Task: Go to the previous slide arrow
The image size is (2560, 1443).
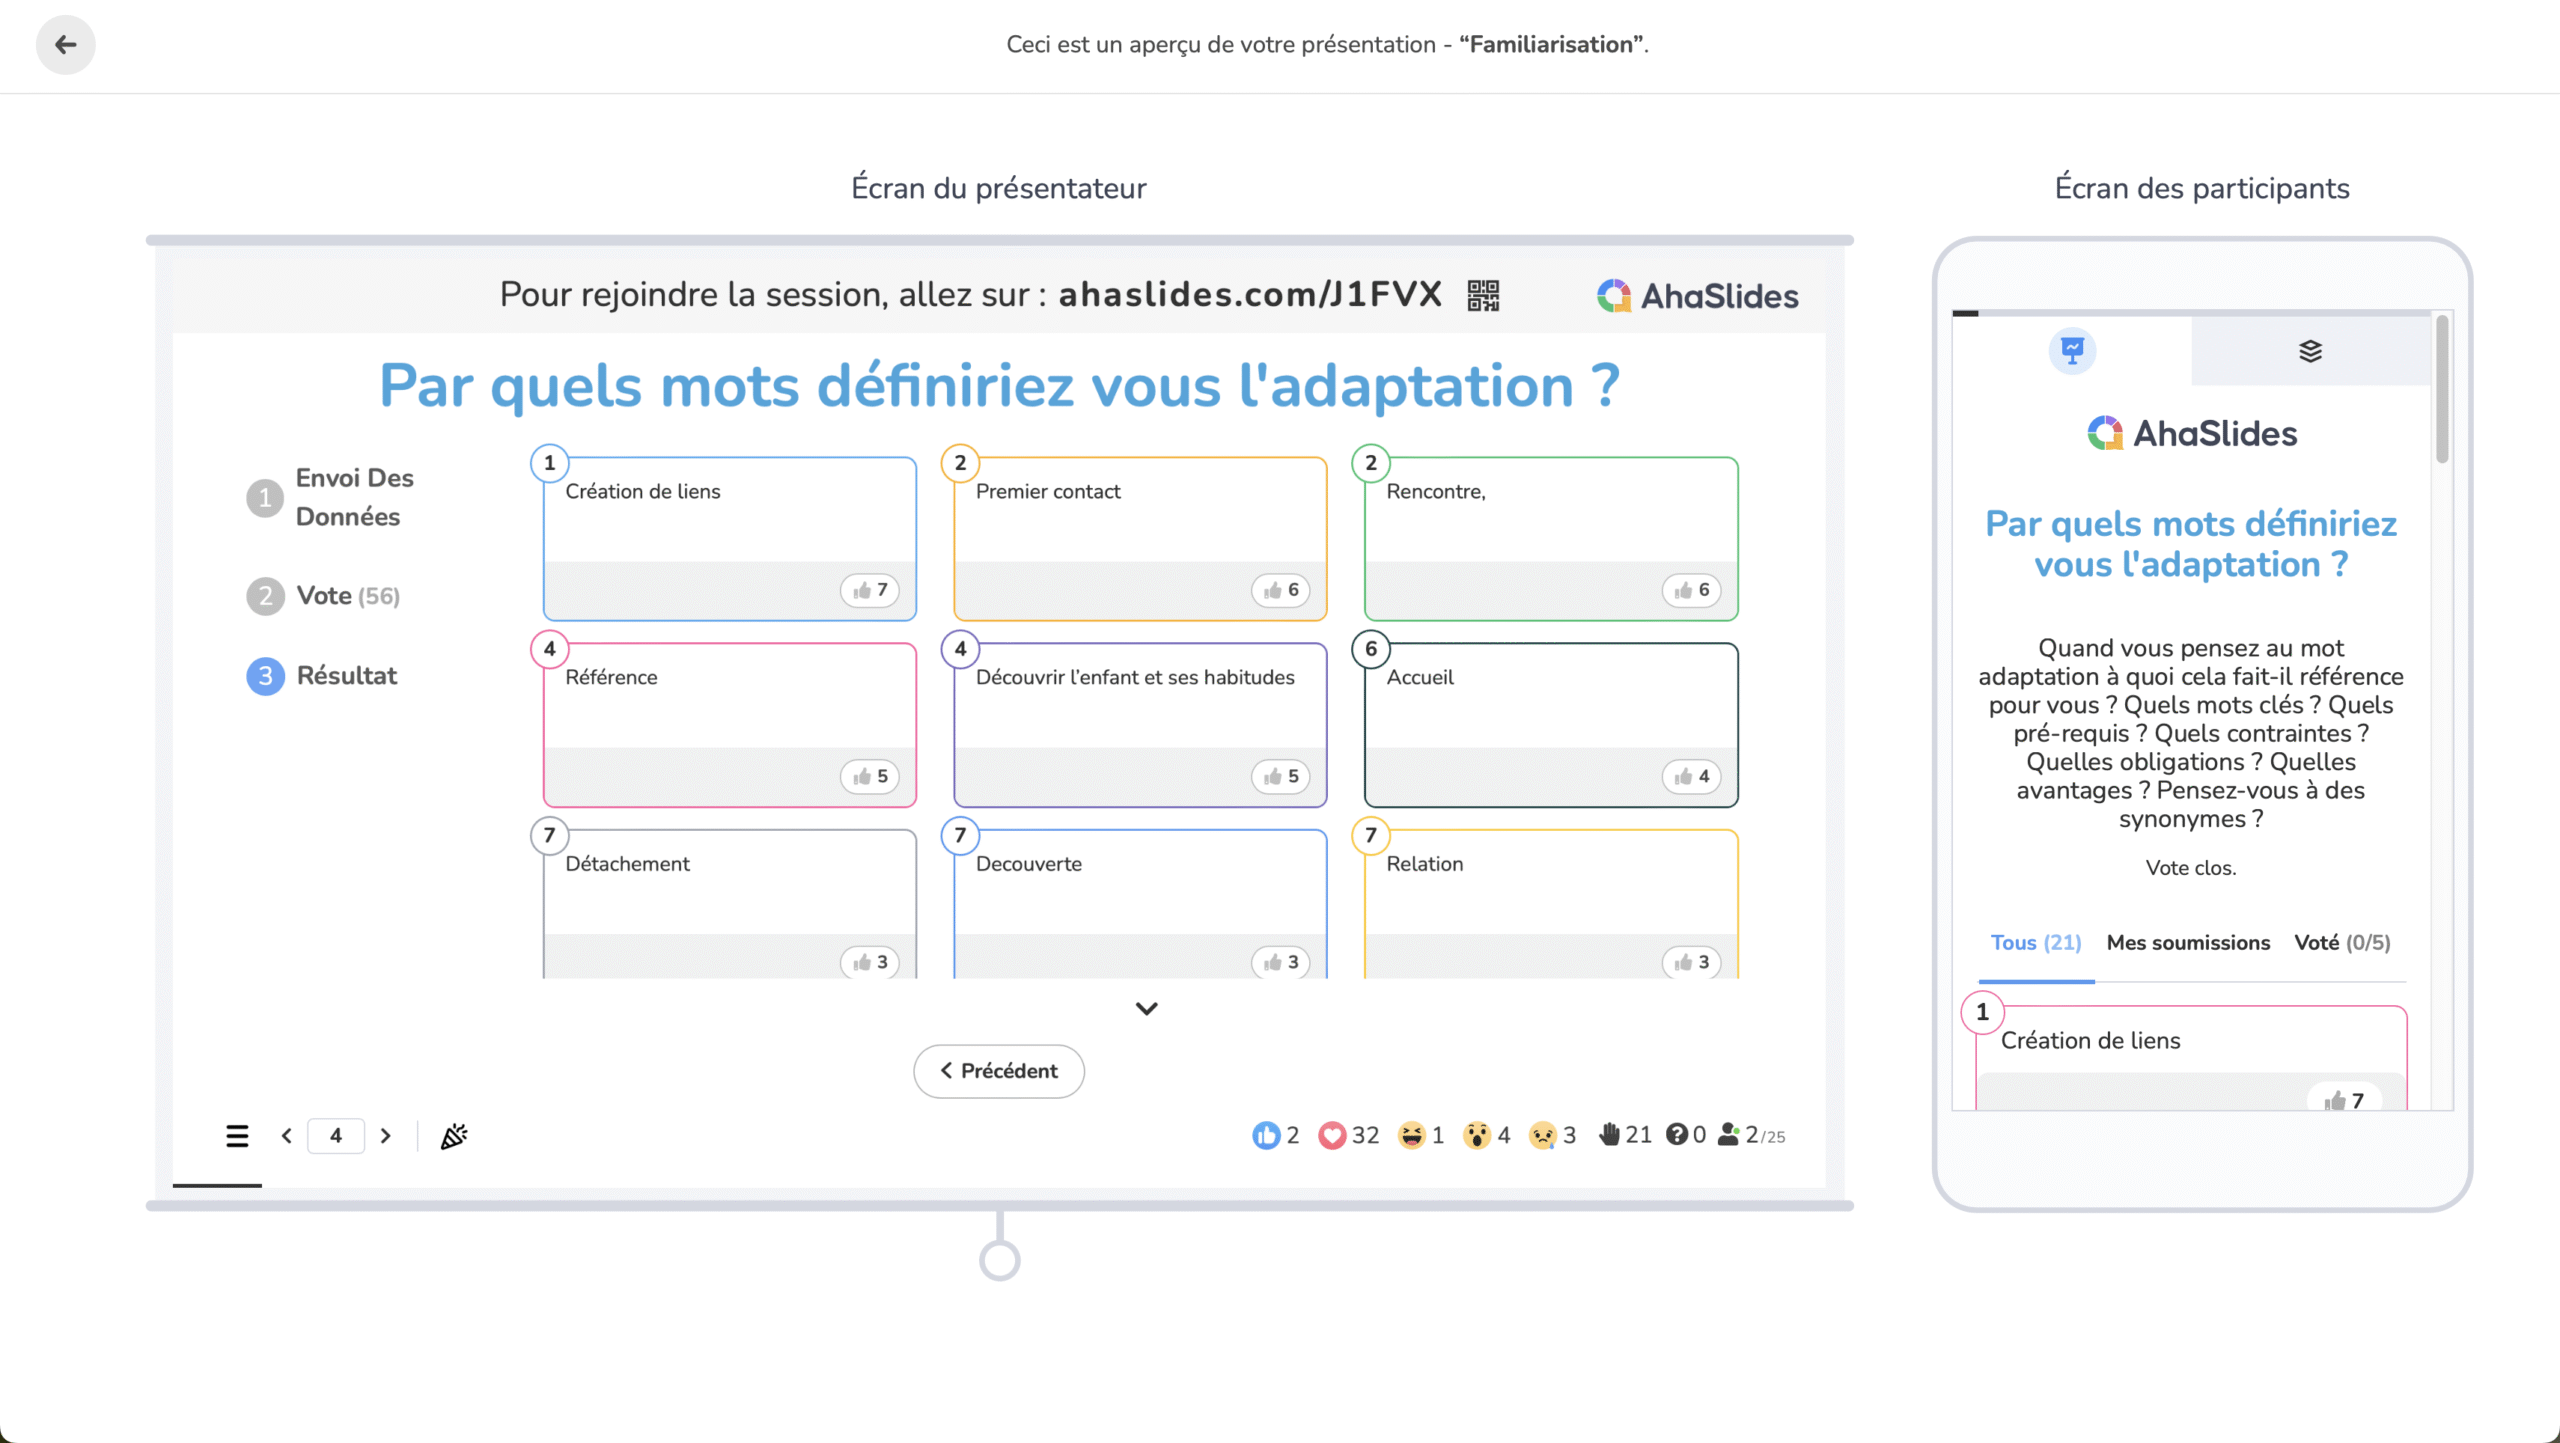Action: tap(287, 1136)
